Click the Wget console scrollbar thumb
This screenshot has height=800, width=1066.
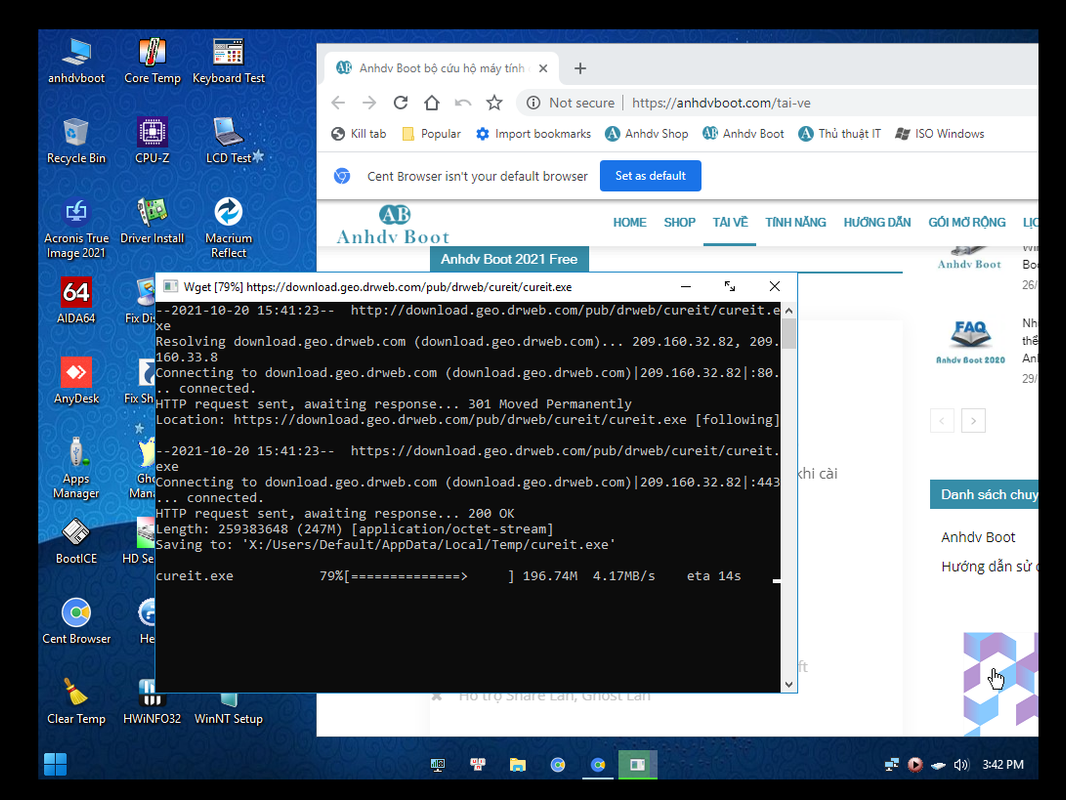coord(789,334)
